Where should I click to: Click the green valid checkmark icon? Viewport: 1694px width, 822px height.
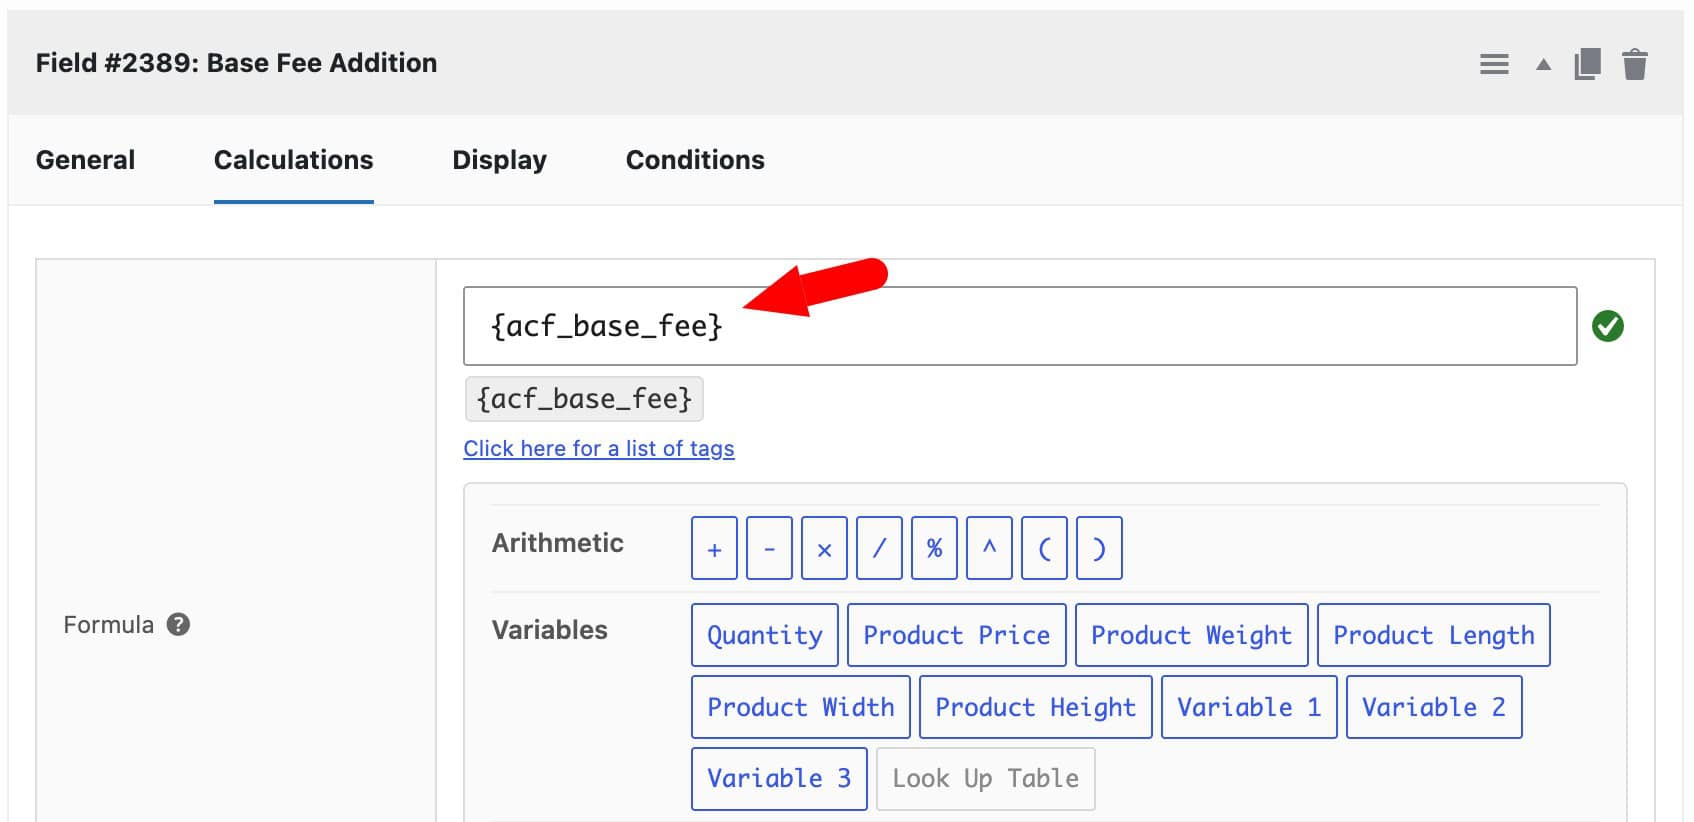(1608, 326)
